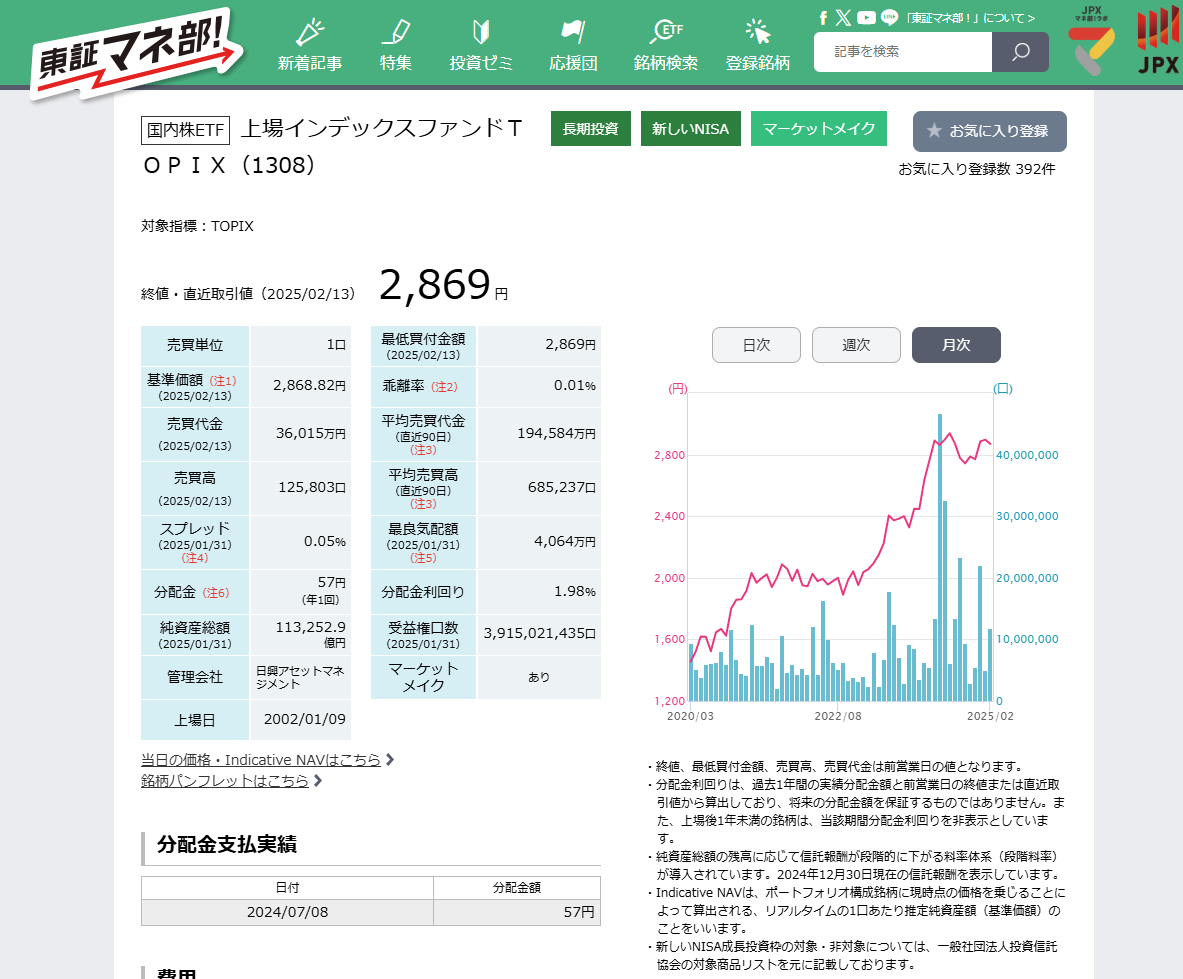Open 「東証マネ部！」について link
Screen dimensions: 1183x979
tap(969, 17)
